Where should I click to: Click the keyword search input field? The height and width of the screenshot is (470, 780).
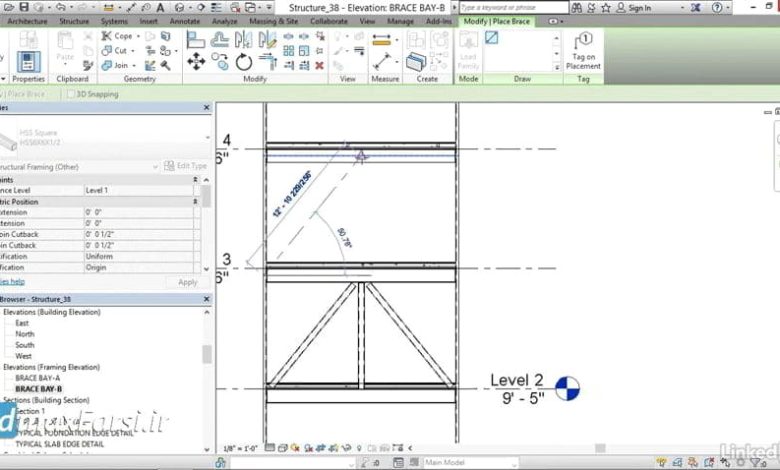point(514,7)
